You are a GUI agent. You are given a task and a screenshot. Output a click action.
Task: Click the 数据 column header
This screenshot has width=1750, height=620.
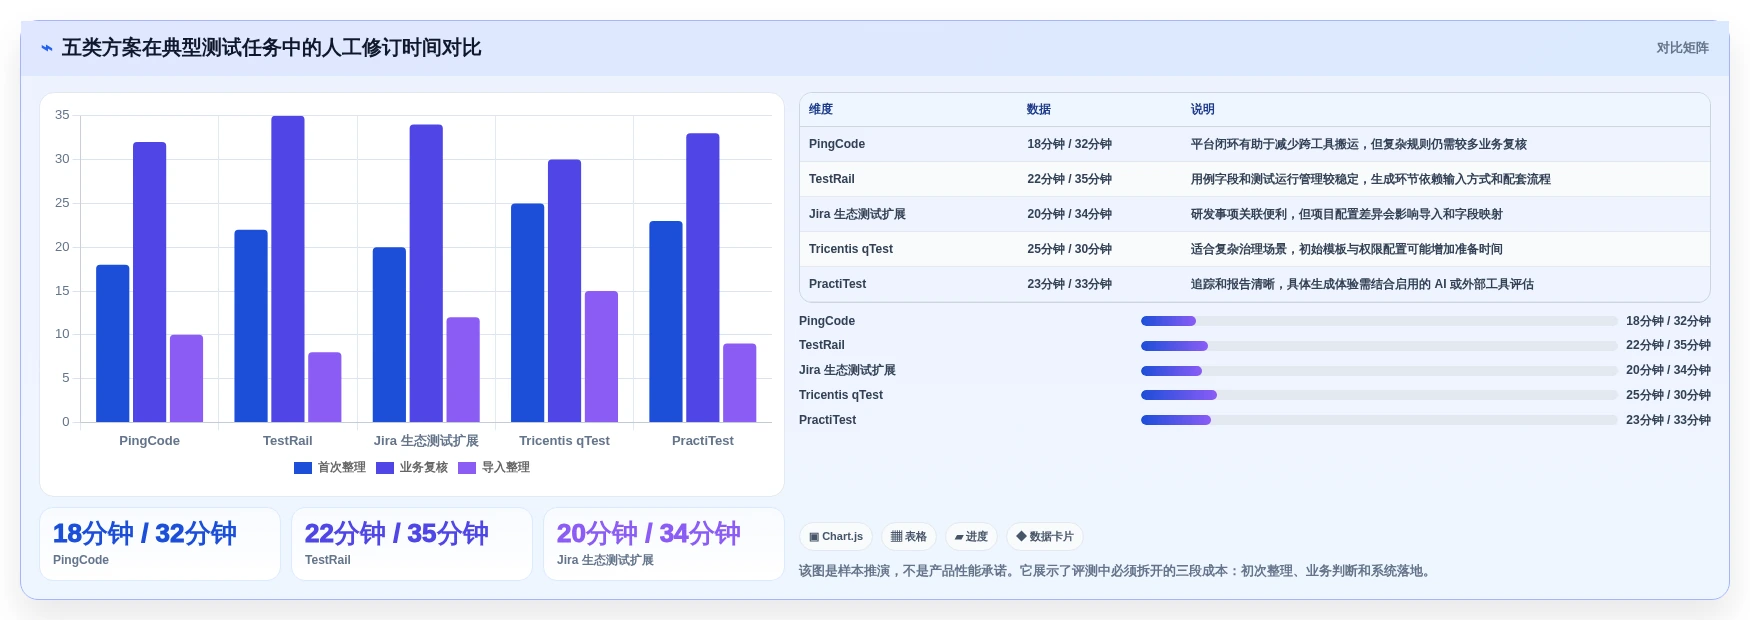click(x=1039, y=109)
